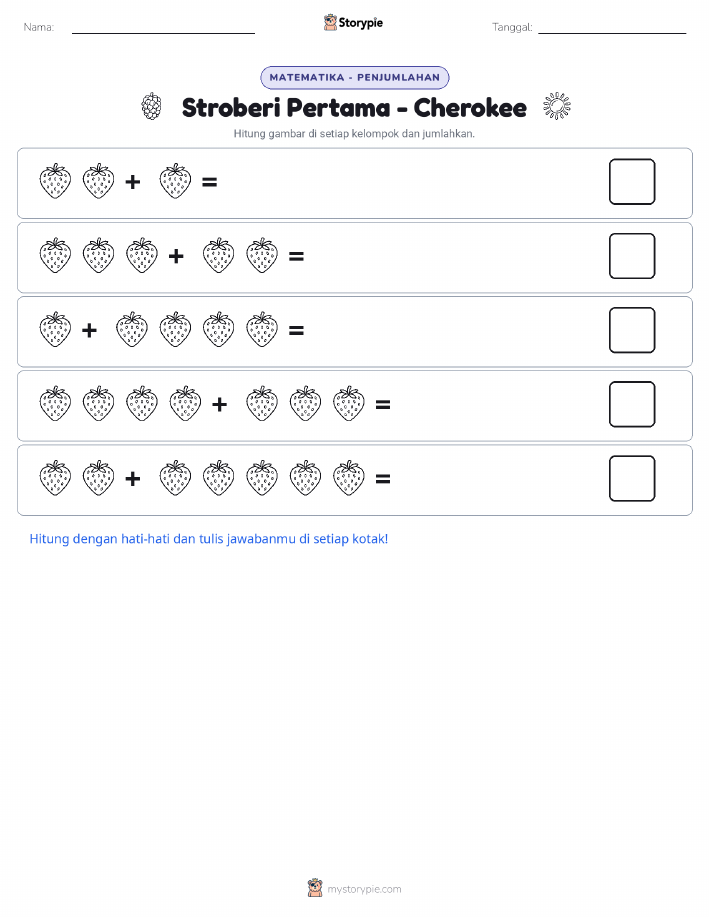This screenshot has height=917, width=709.
Task: Click the blue Hitung dengan hati-hati instruction text
Action: pyautogui.click(x=209, y=539)
